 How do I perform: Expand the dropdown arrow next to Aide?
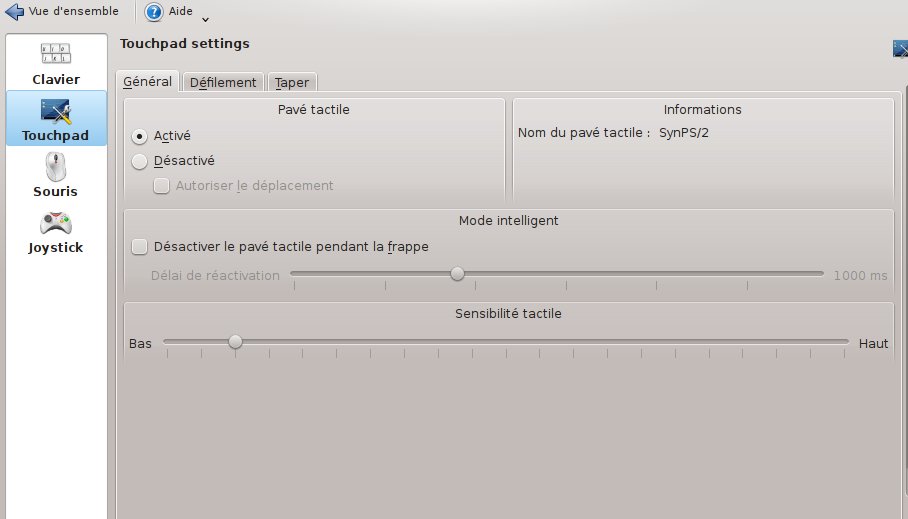coord(205,19)
